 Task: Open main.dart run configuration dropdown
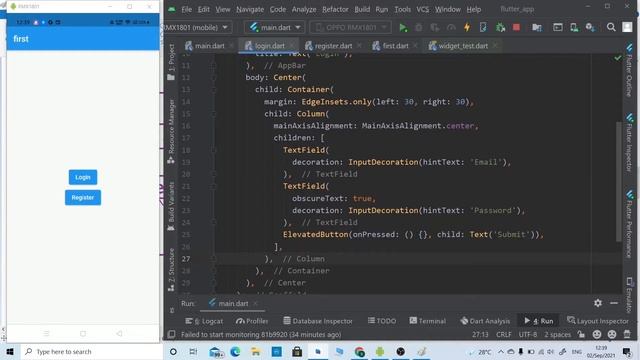click(x=274, y=28)
